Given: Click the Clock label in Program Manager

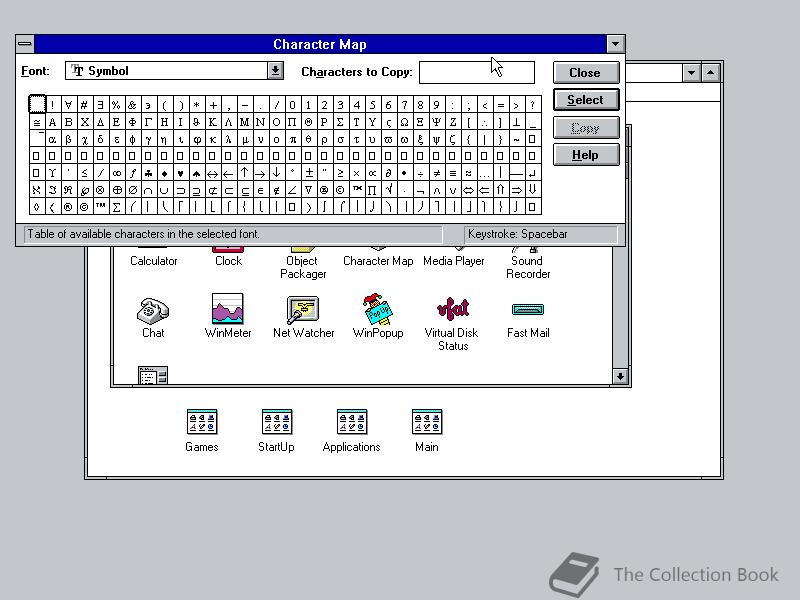Looking at the screenshot, I should (228, 261).
